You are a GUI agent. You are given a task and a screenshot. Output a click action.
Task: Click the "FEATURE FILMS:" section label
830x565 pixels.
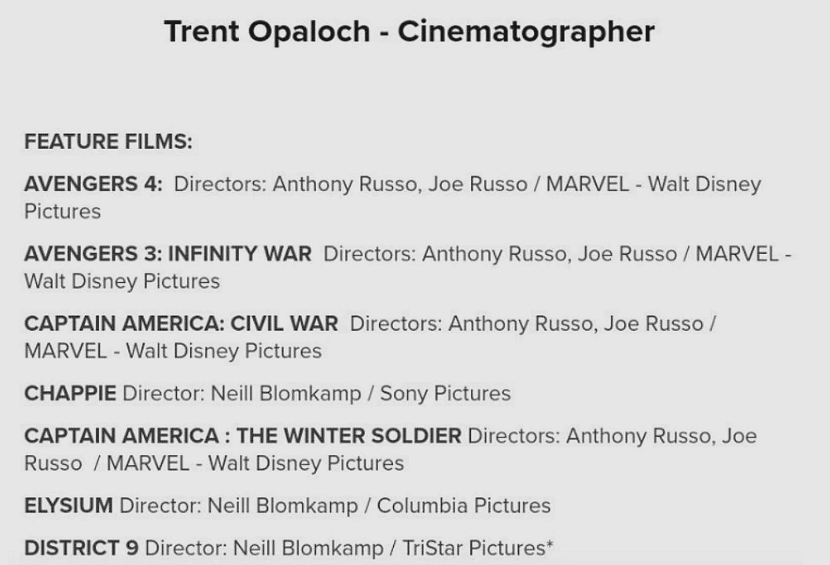point(108,142)
